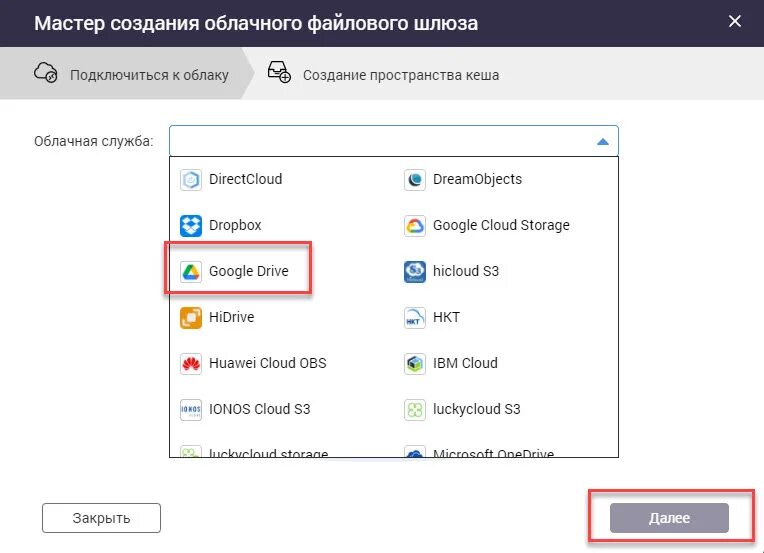
Task: Choose the IBM Cloud icon
Action: click(x=415, y=363)
